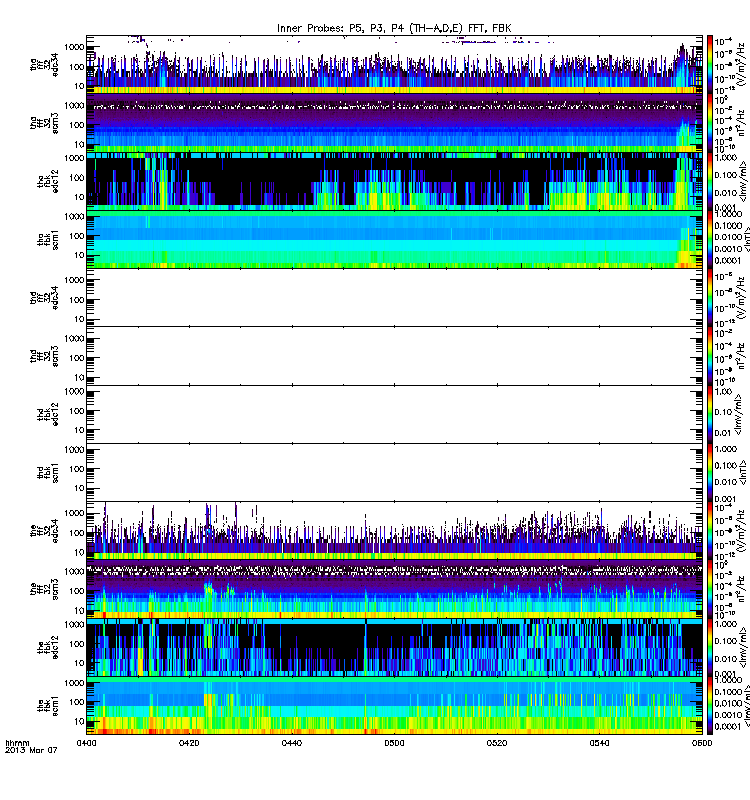
Task: Click the 'the fff 32 edc34' panel label
Action: tap(44, 531)
